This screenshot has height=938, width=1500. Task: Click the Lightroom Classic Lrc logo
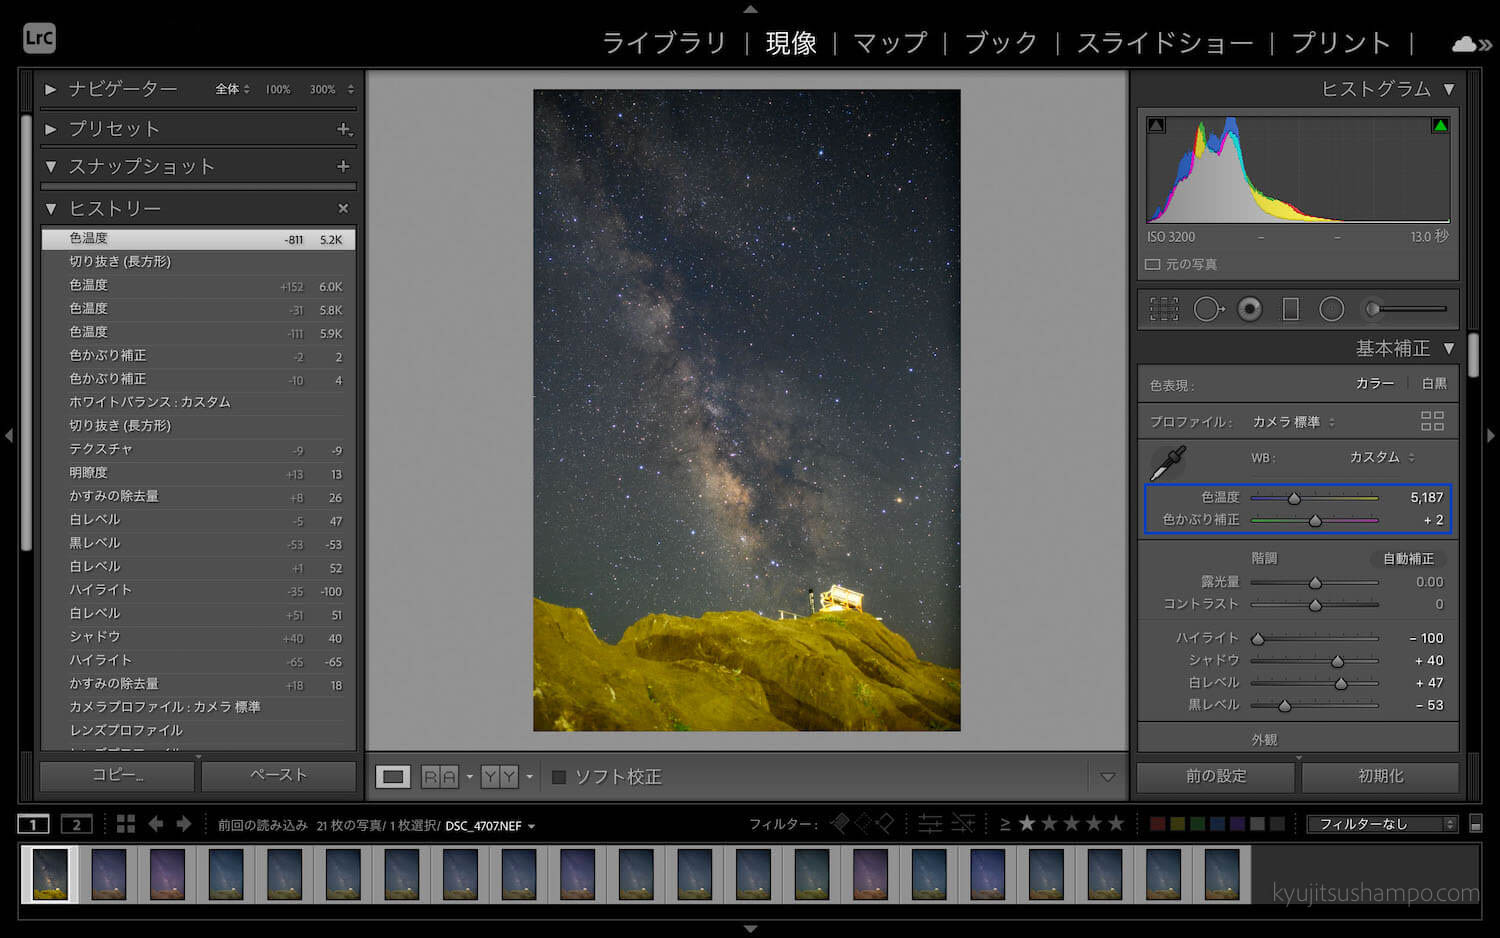[39, 39]
